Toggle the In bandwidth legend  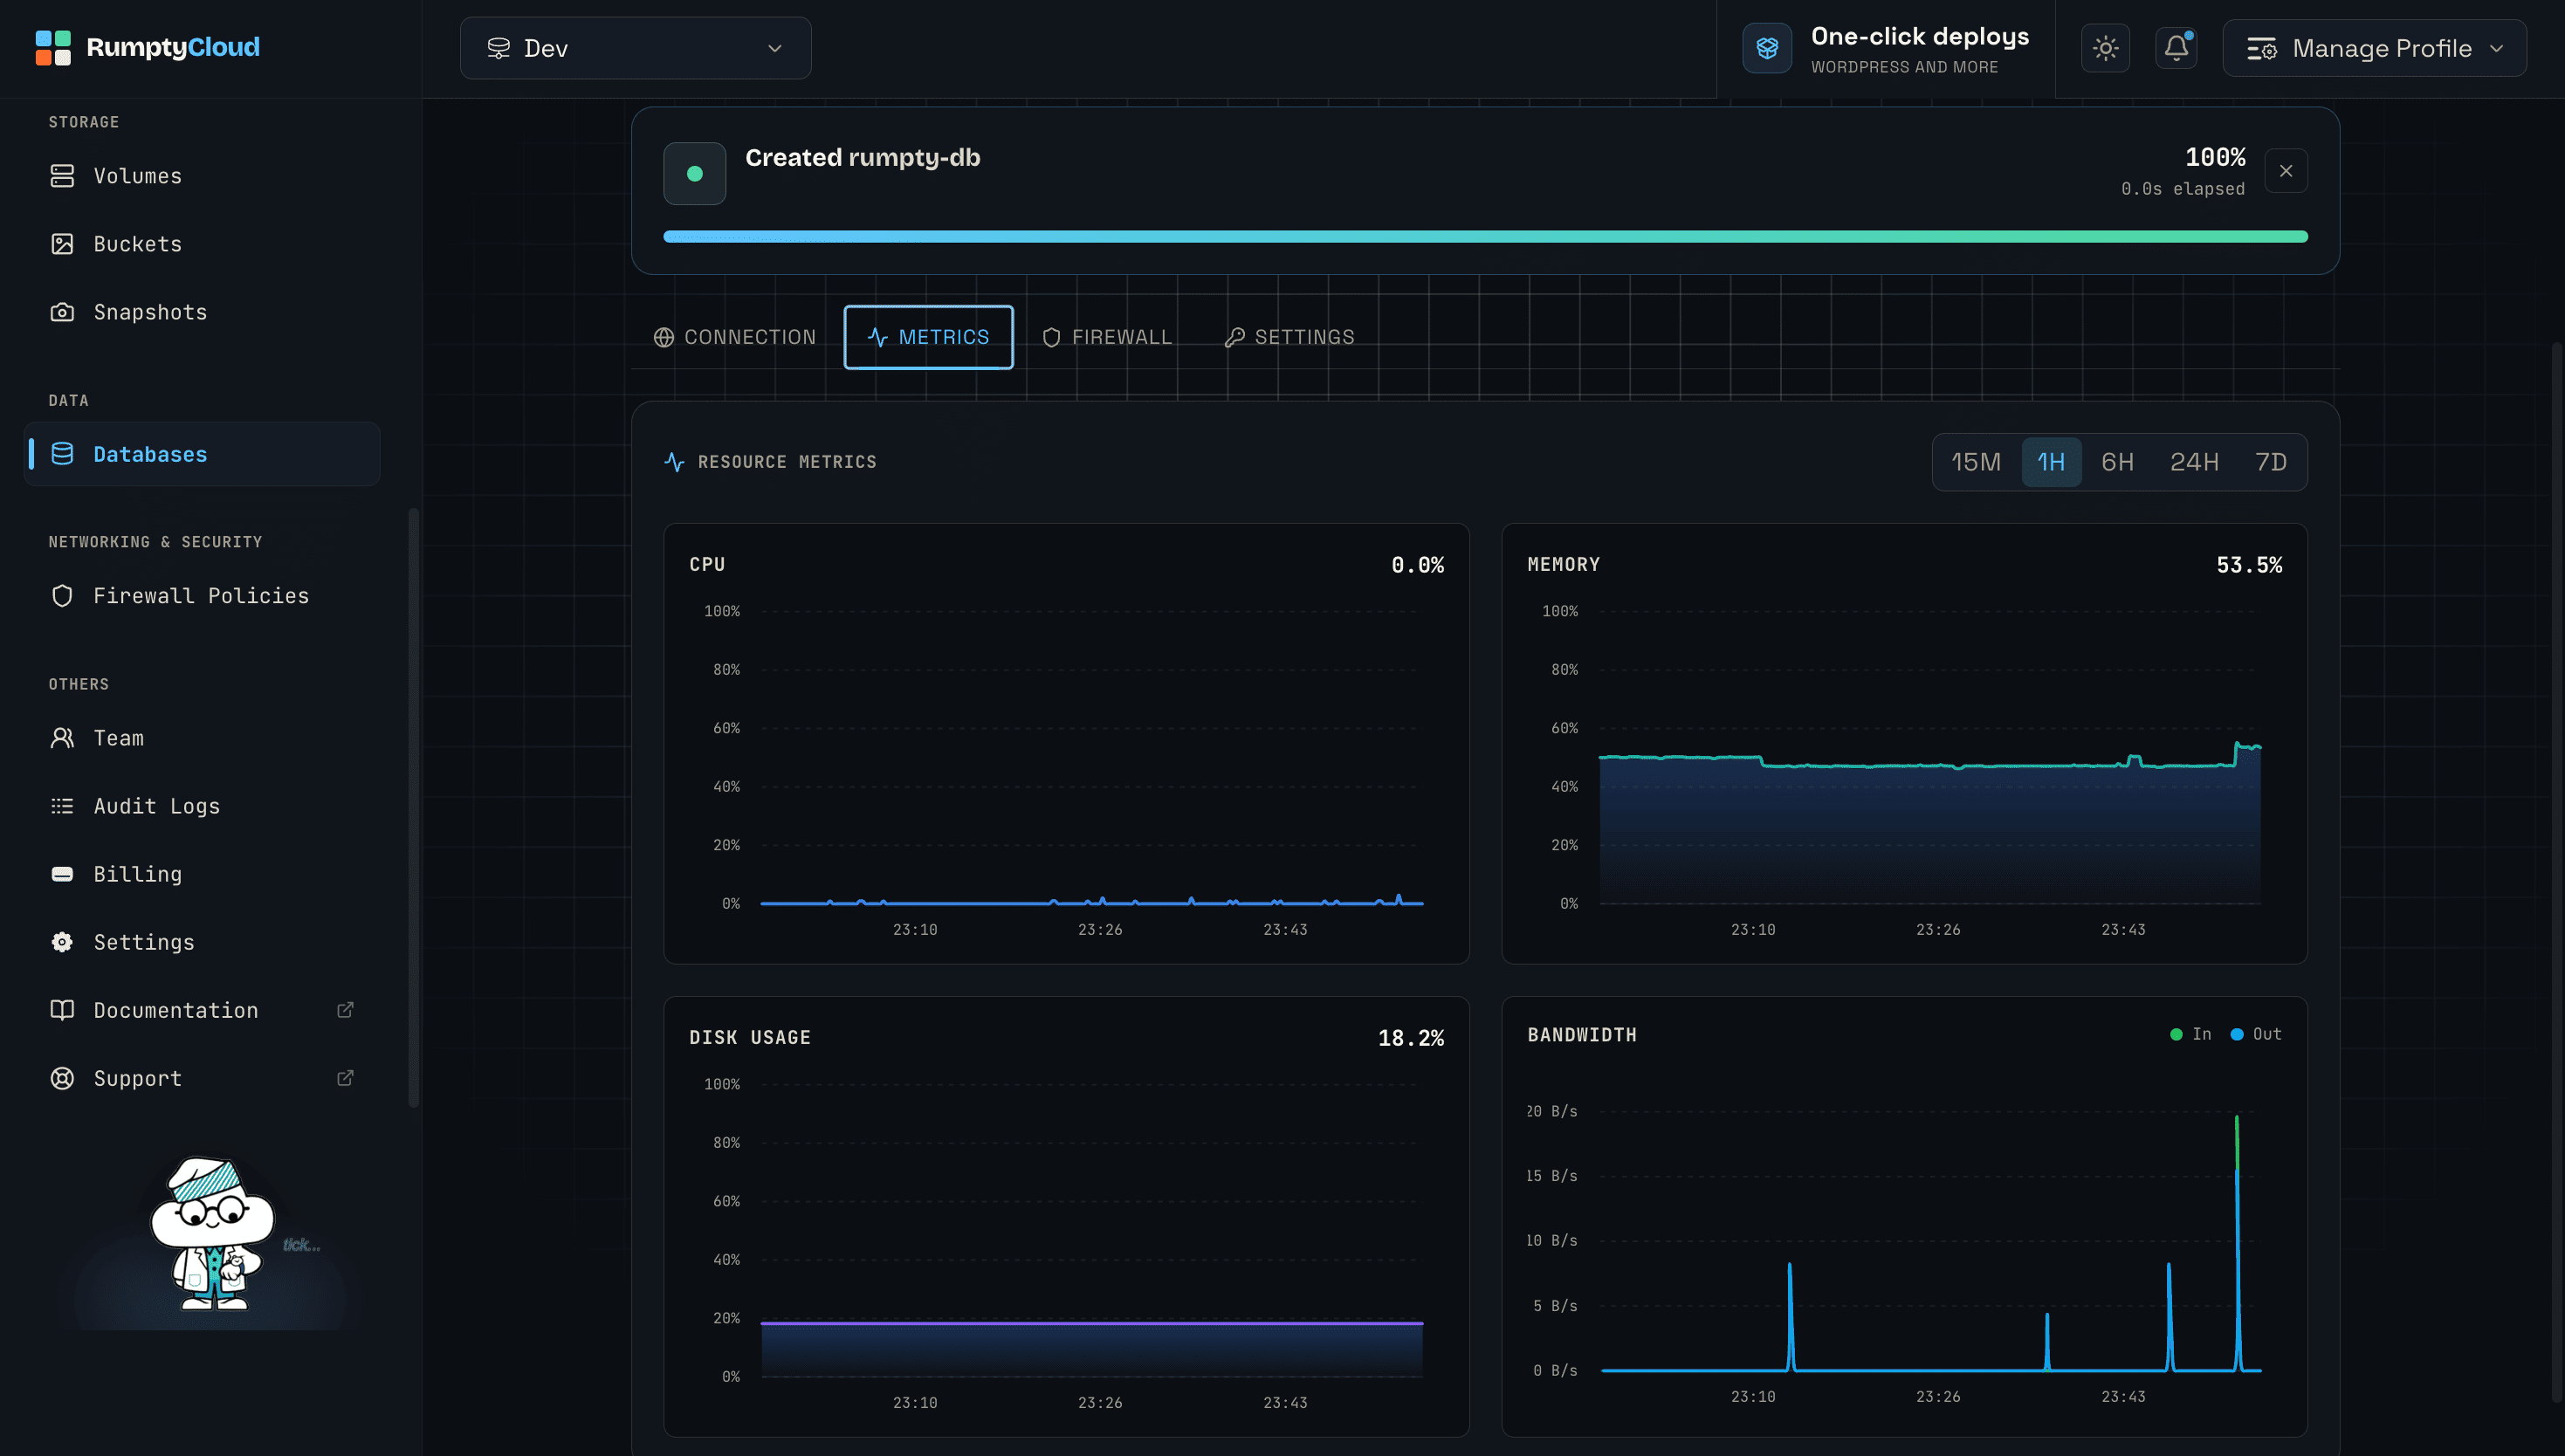2190,1034
